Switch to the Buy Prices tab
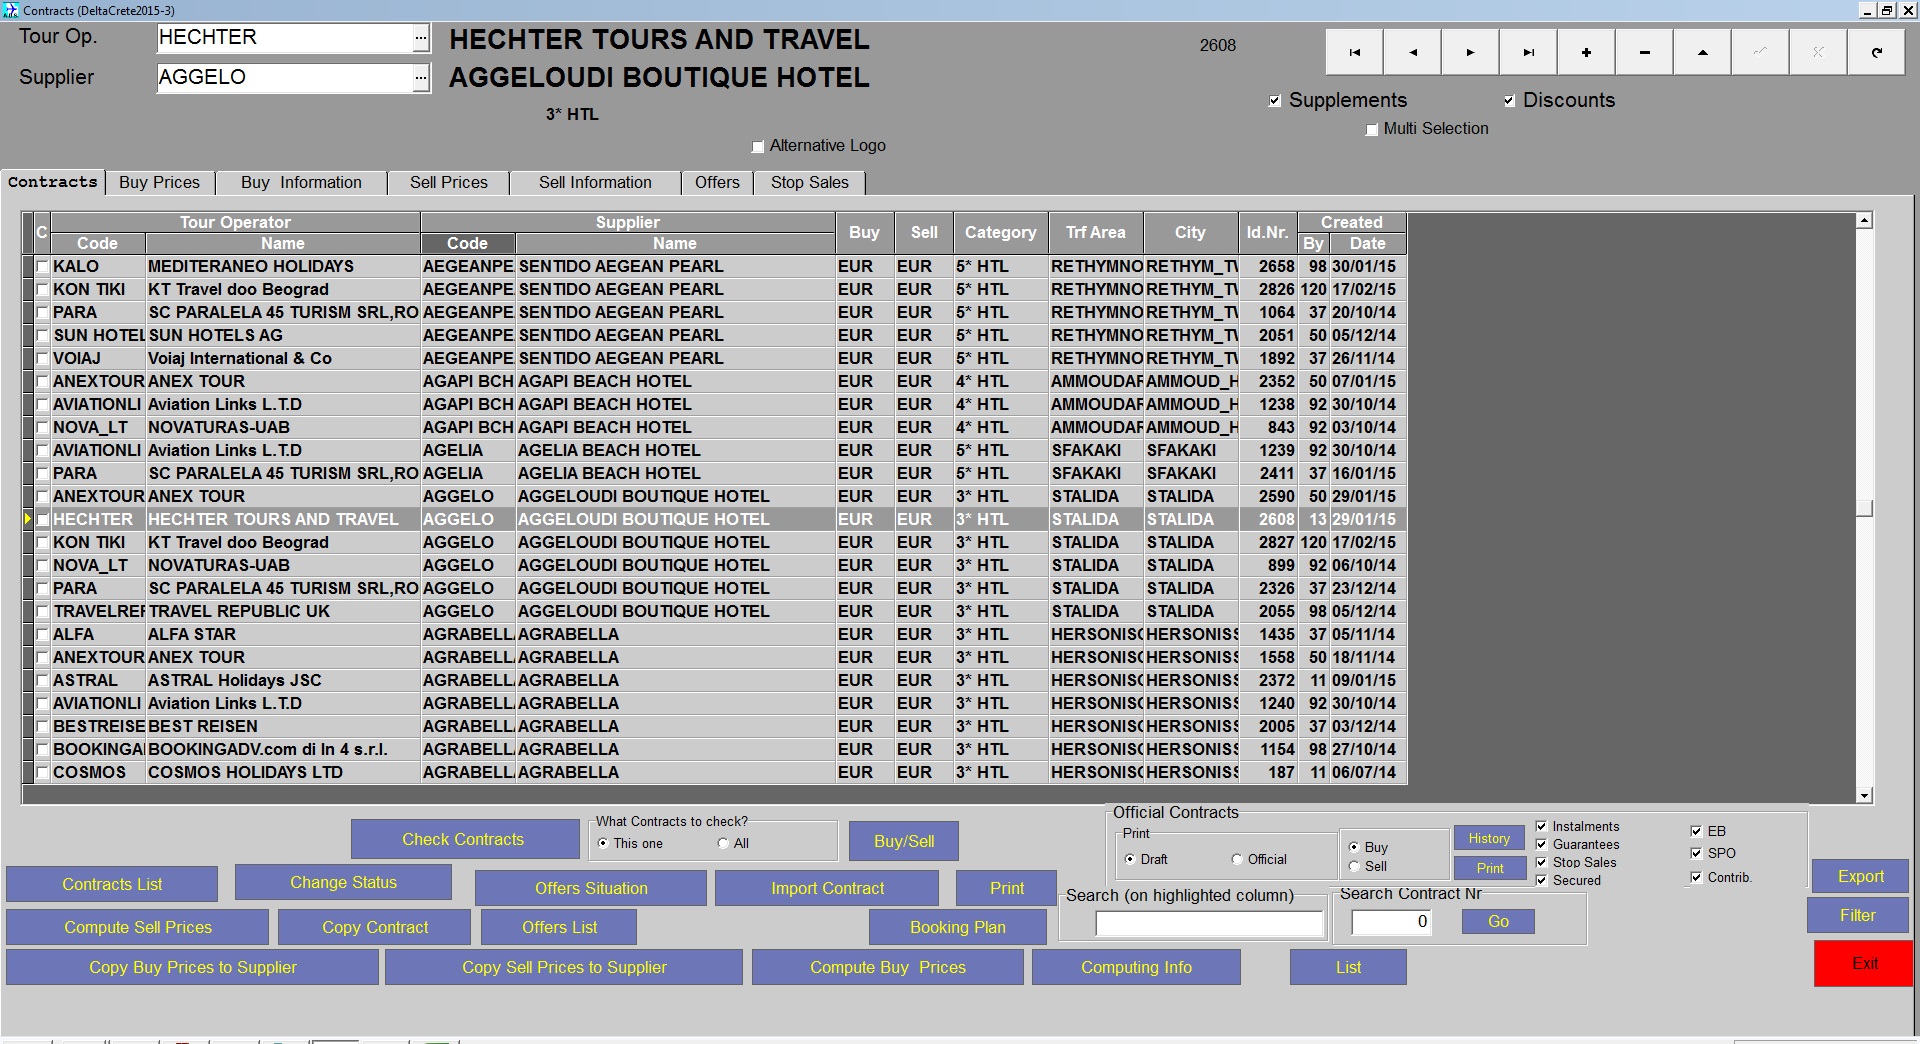Screen dimensions: 1920x1044 159,182
